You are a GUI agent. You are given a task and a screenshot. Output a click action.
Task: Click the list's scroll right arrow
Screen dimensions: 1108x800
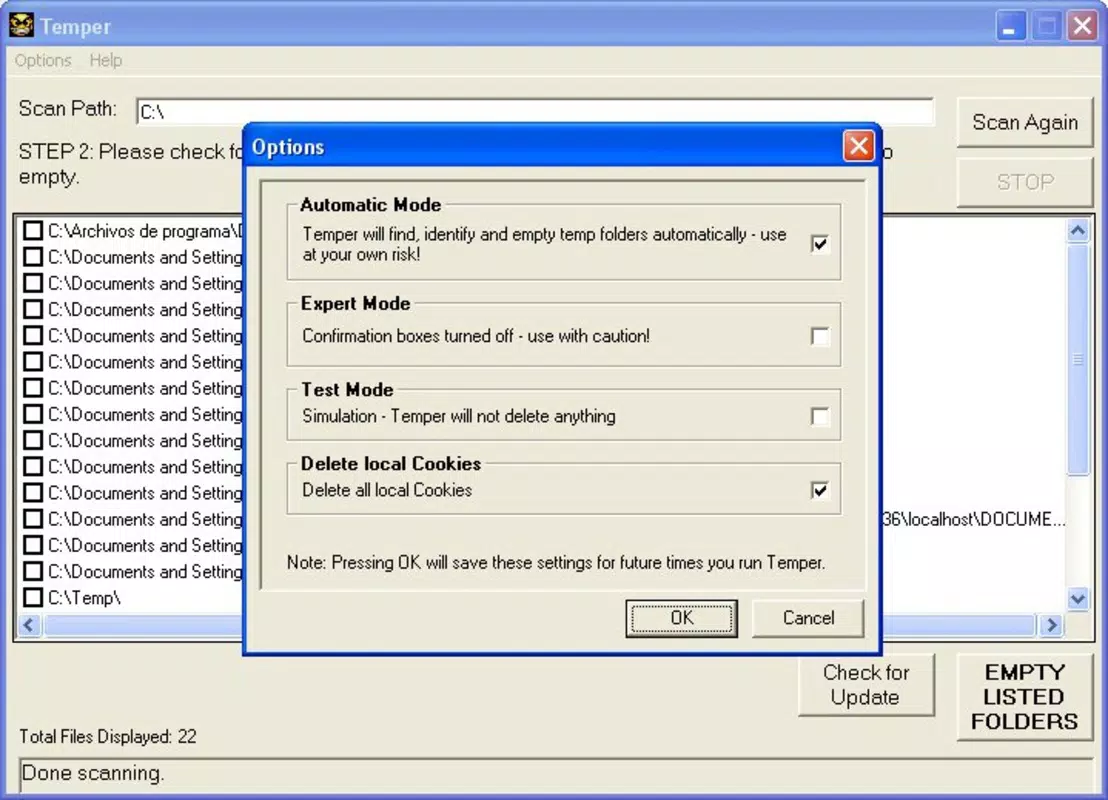point(1051,625)
